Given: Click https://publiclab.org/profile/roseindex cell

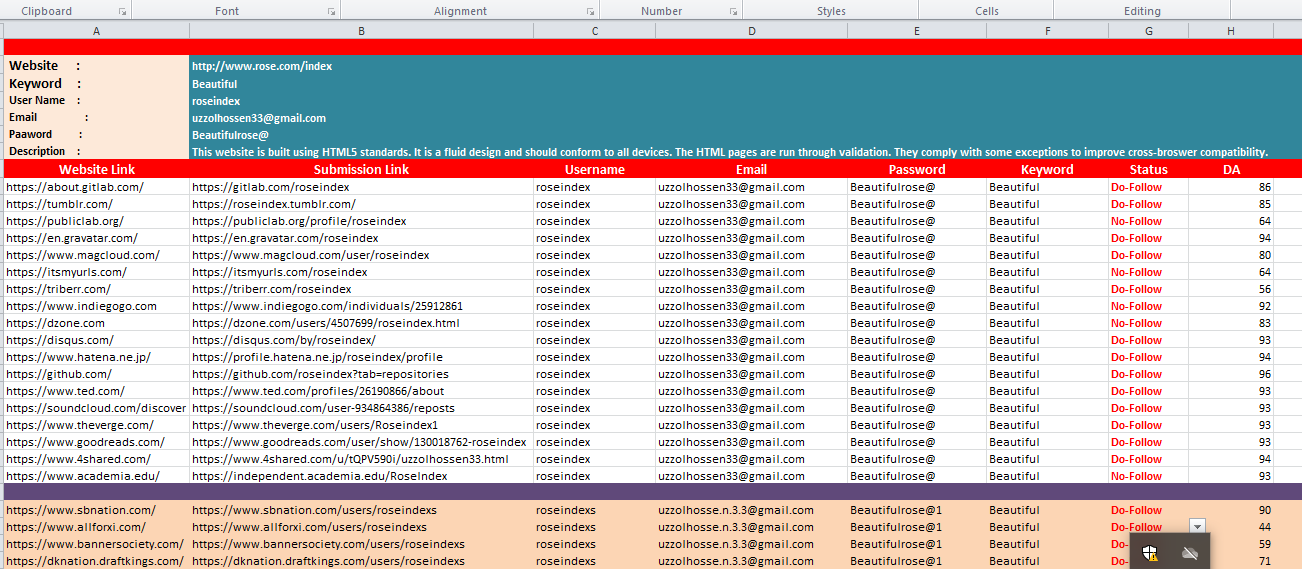Looking at the screenshot, I should [361, 221].
